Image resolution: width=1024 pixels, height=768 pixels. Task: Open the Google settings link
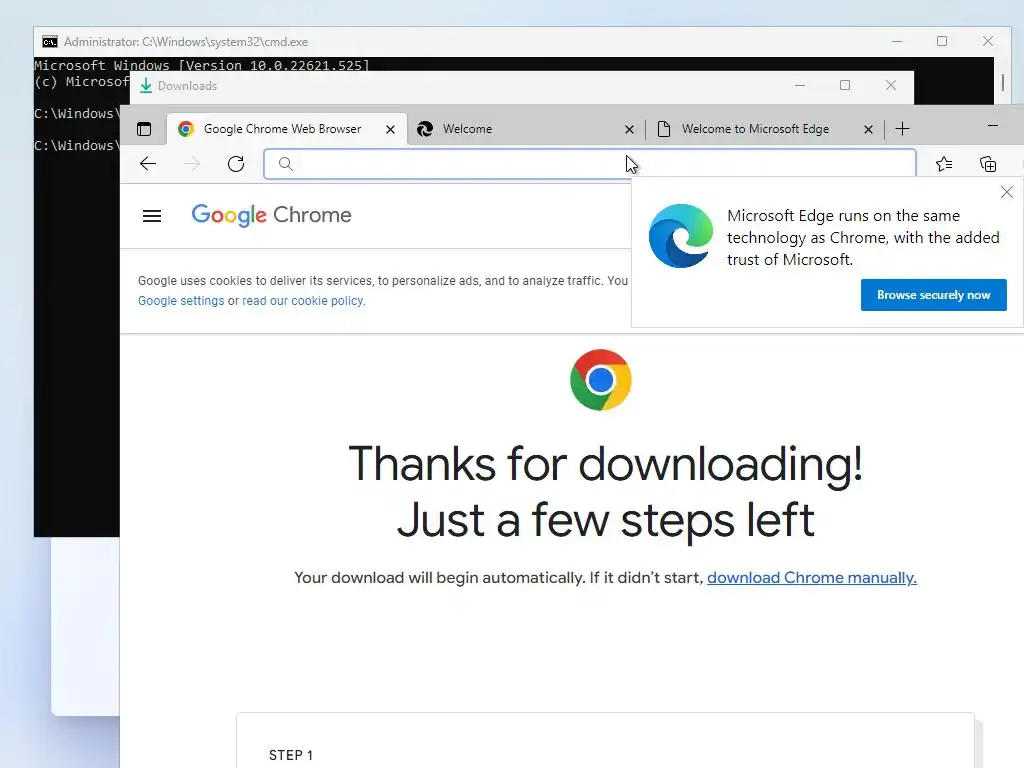181,301
